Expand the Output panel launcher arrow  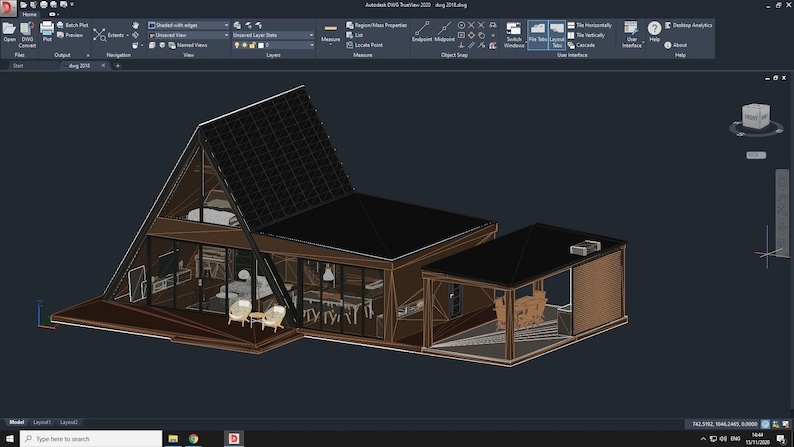pyautogui.click(x=88, y=55)
